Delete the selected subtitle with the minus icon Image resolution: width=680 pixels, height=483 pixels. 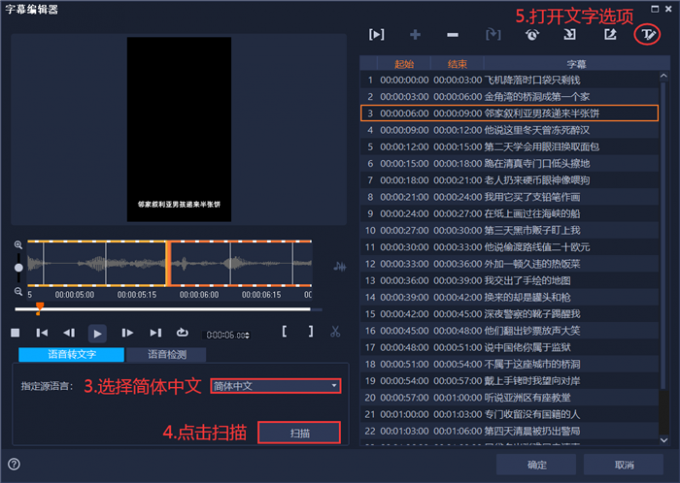click(452, 35)
